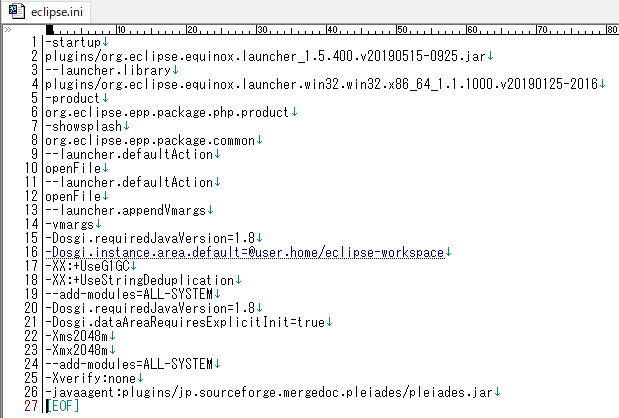Click the line "-Xms2048m"

click(77, 336)
